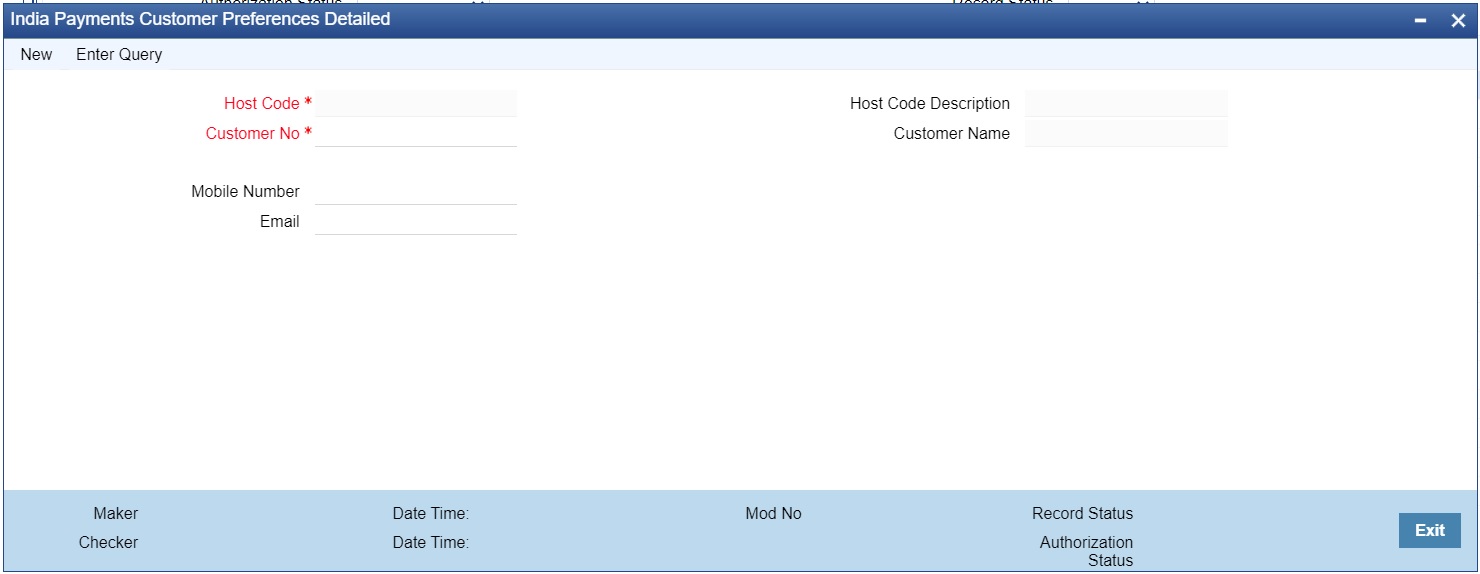Click the Customer Name label
The width and height of the screenshot is (1480, 574).
952,133
